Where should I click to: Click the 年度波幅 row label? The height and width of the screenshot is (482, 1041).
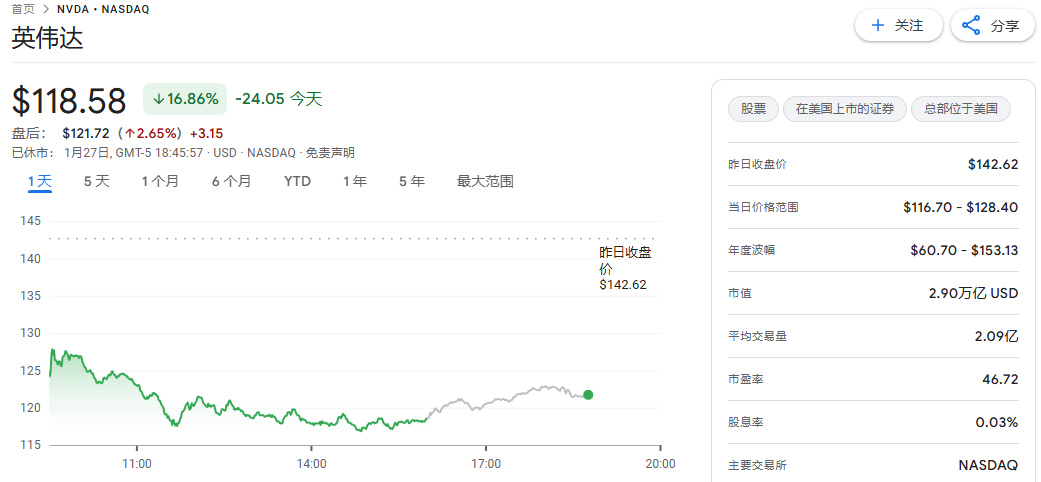tap(752, 250)
